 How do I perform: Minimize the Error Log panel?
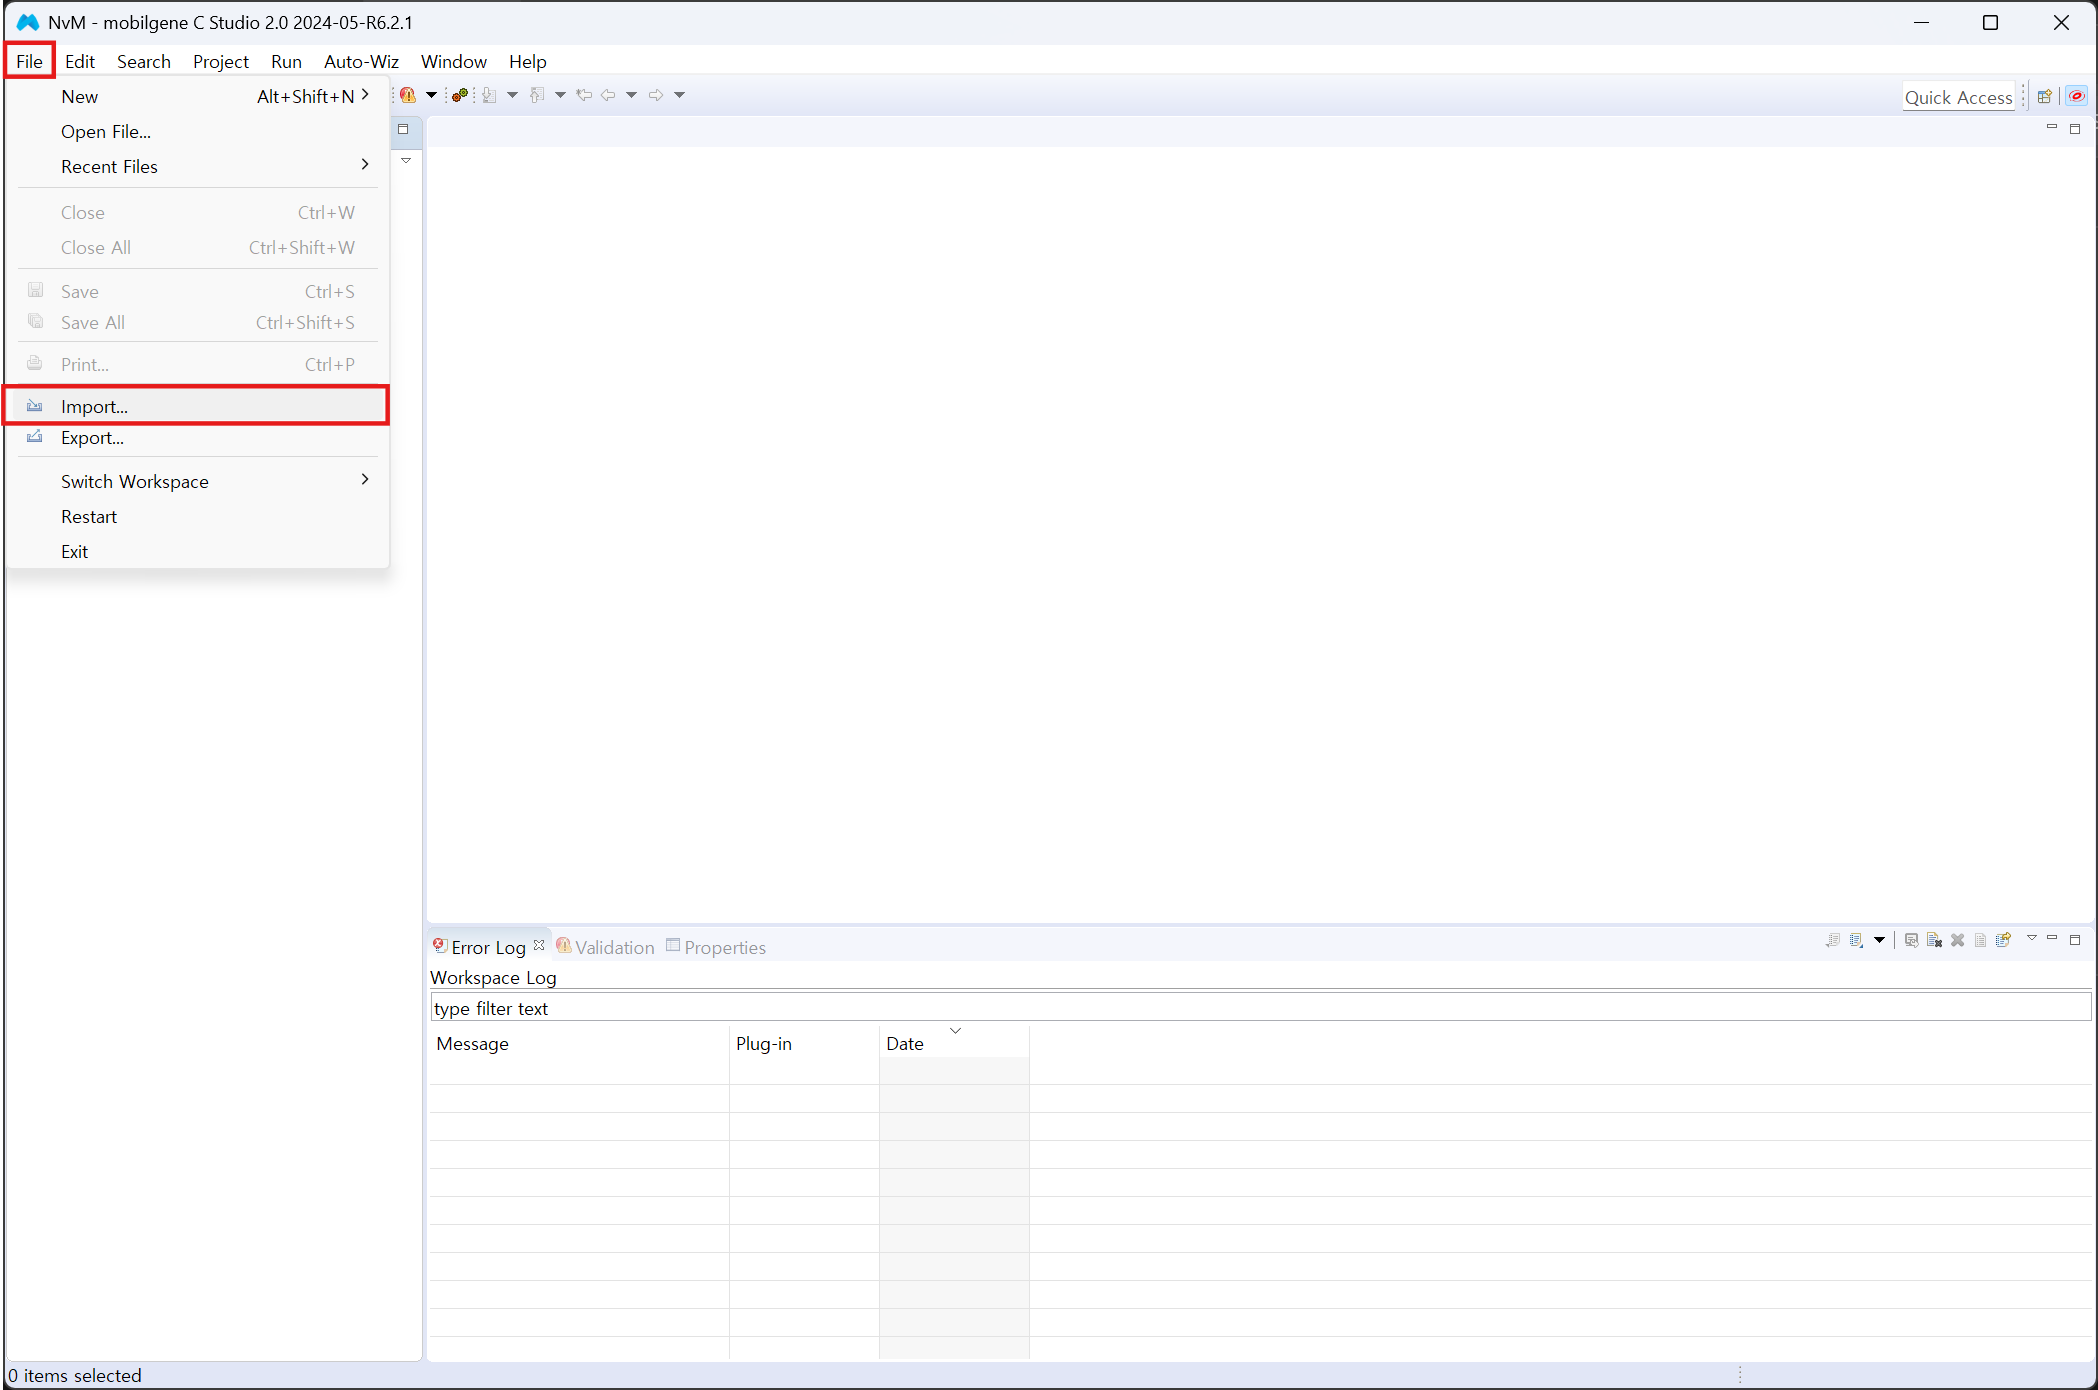point(2052,939)
